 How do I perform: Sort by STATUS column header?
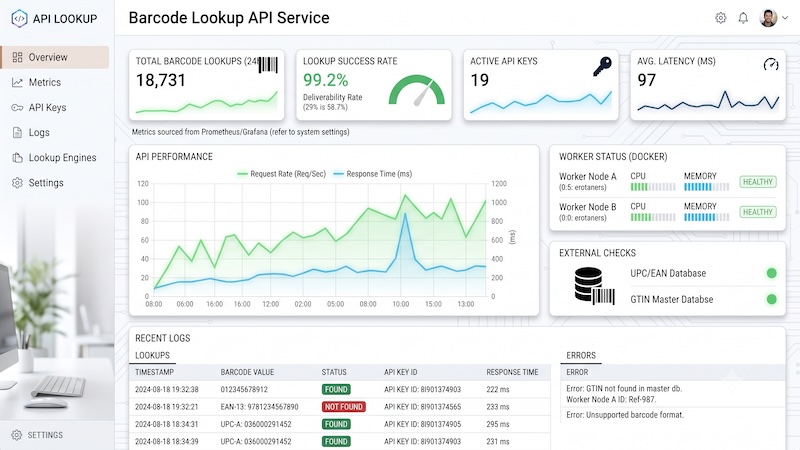(x=334, y=372)
